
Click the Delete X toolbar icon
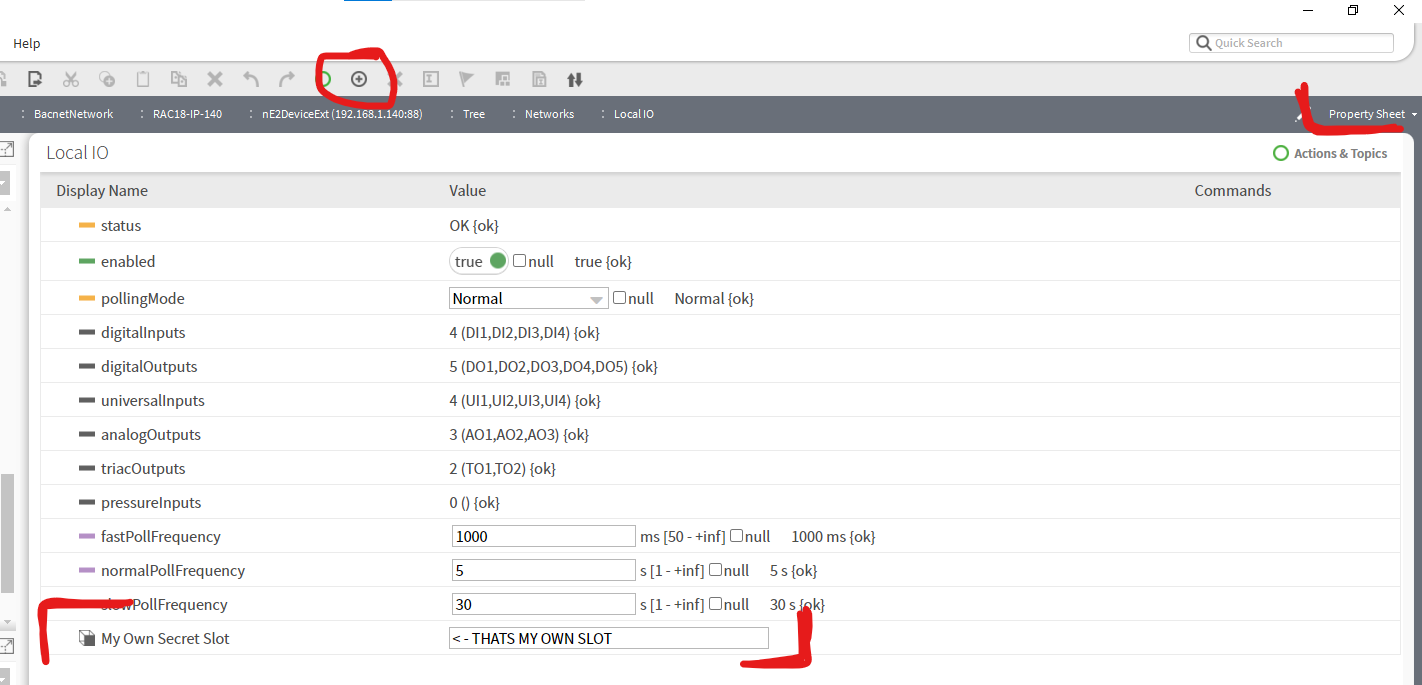click(215, 79)
